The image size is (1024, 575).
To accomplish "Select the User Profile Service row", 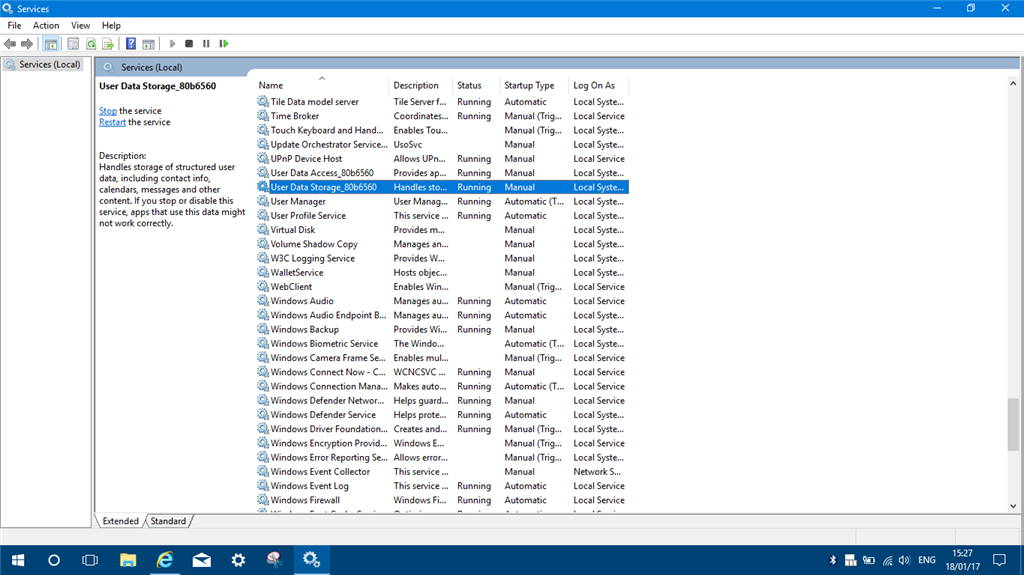I will 442,216.
